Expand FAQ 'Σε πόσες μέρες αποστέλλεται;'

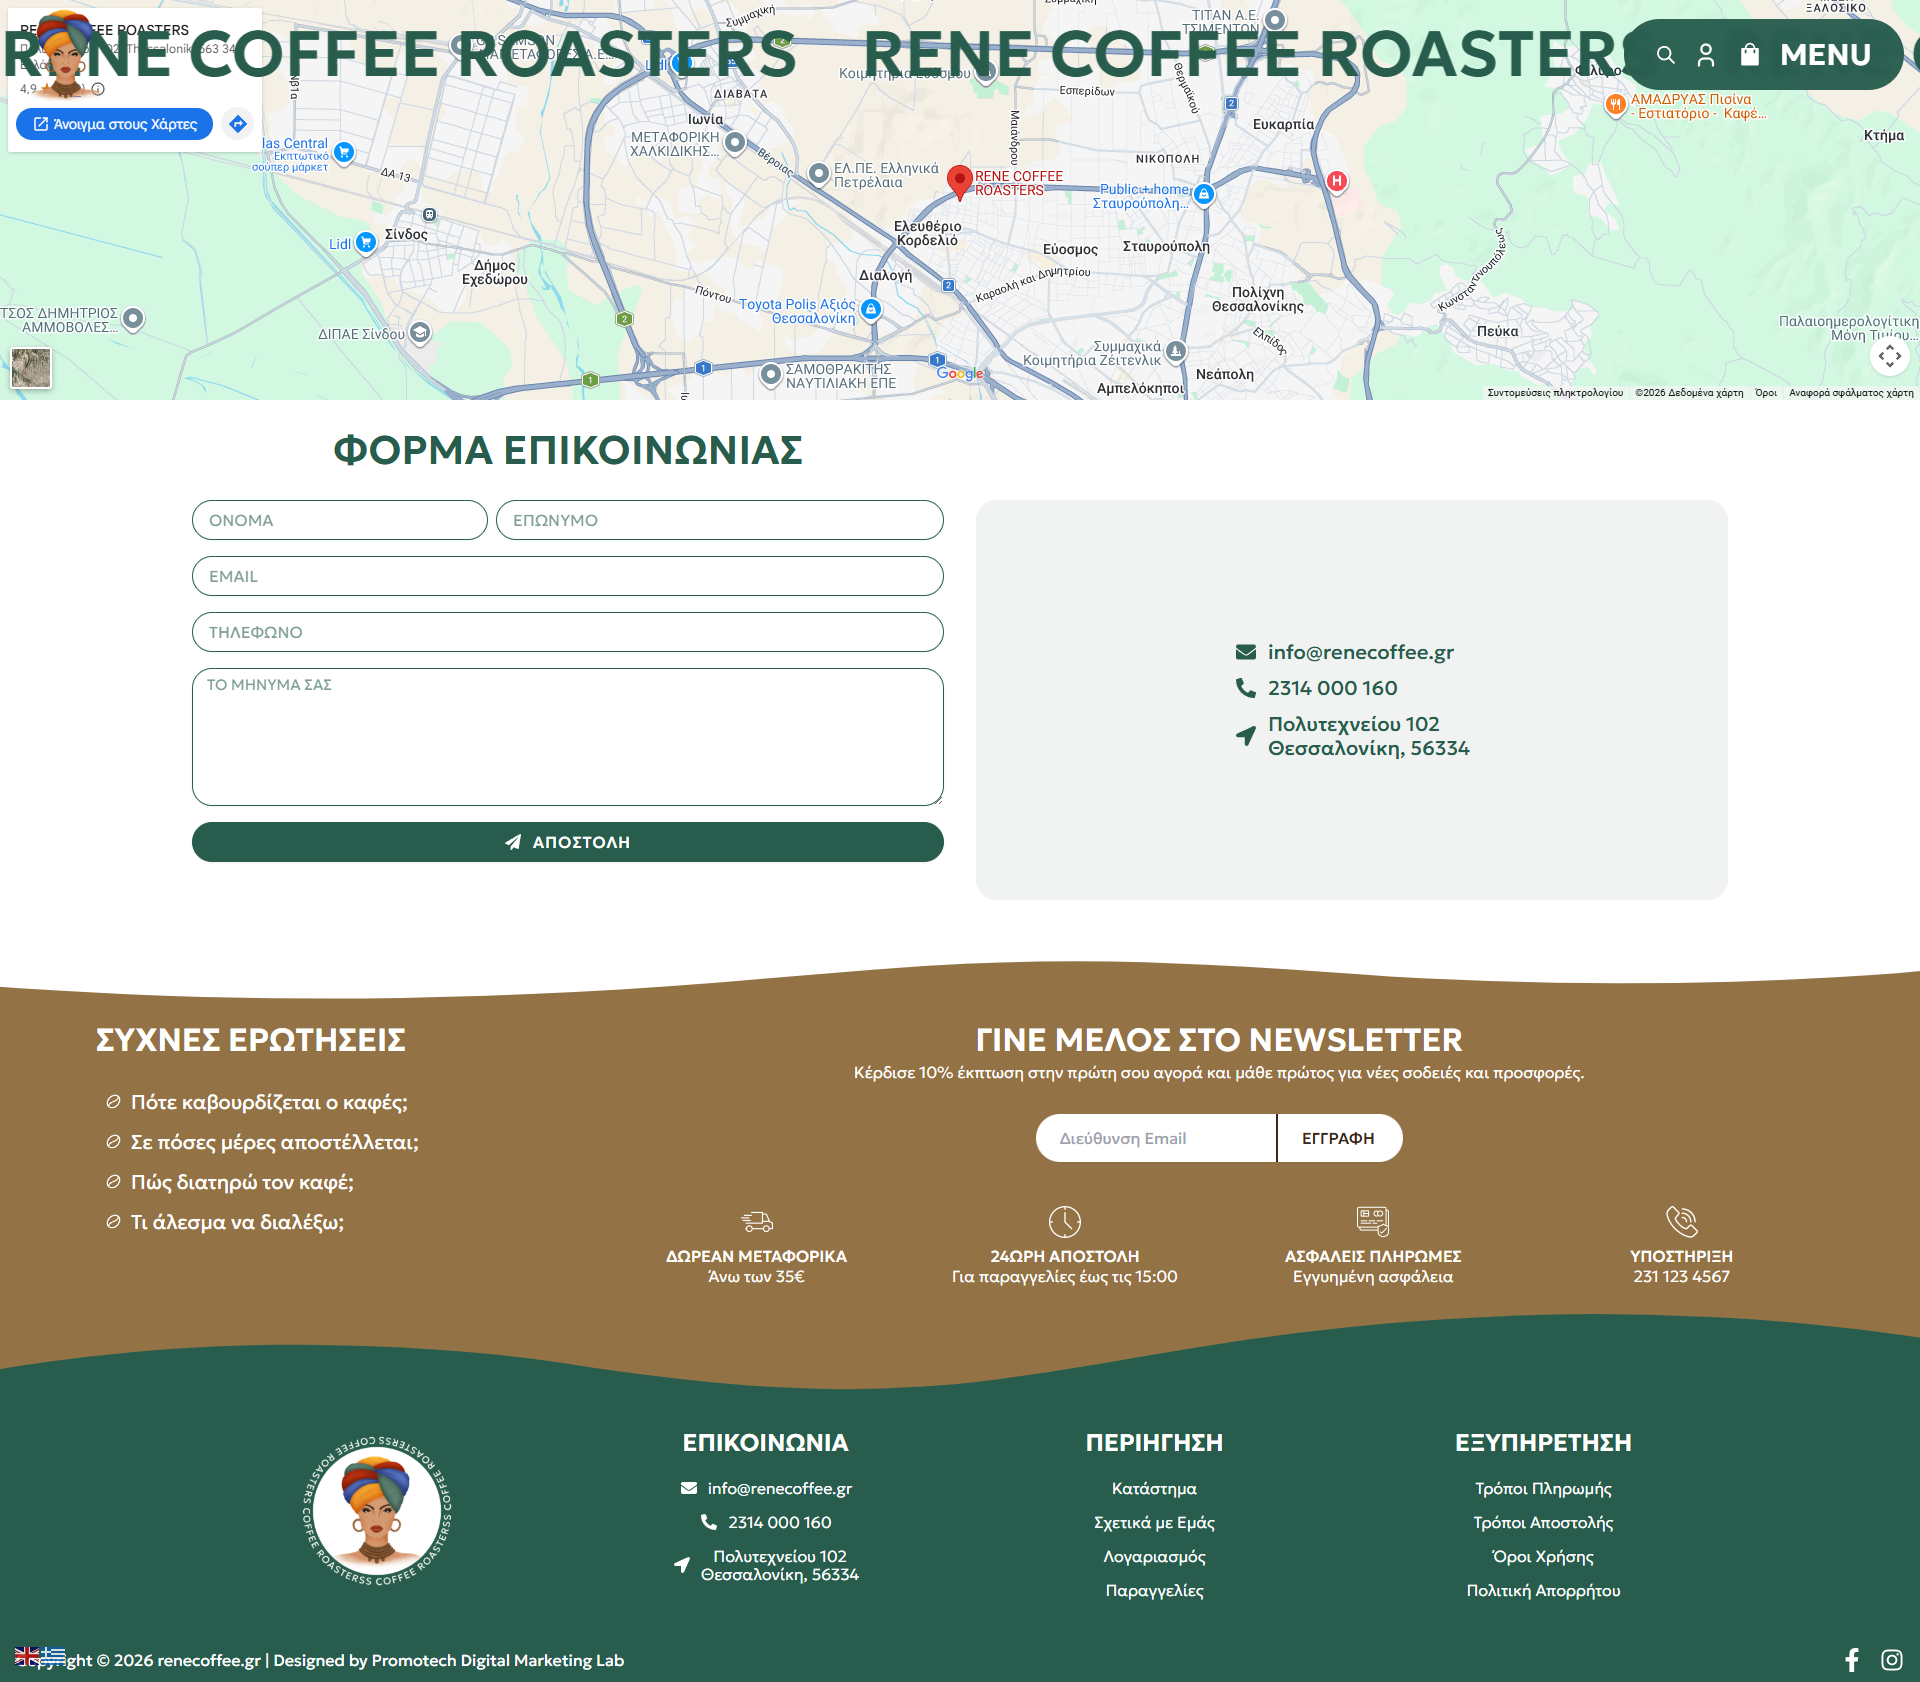tap(275, 1142)
